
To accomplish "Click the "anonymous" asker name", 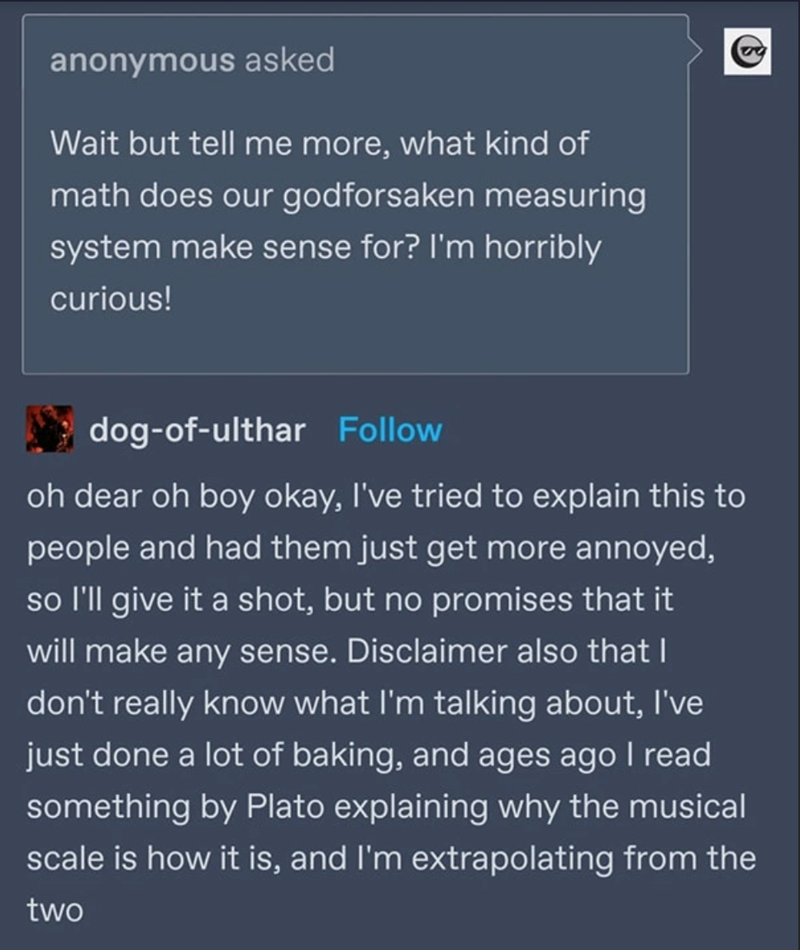I will [143, 61].
